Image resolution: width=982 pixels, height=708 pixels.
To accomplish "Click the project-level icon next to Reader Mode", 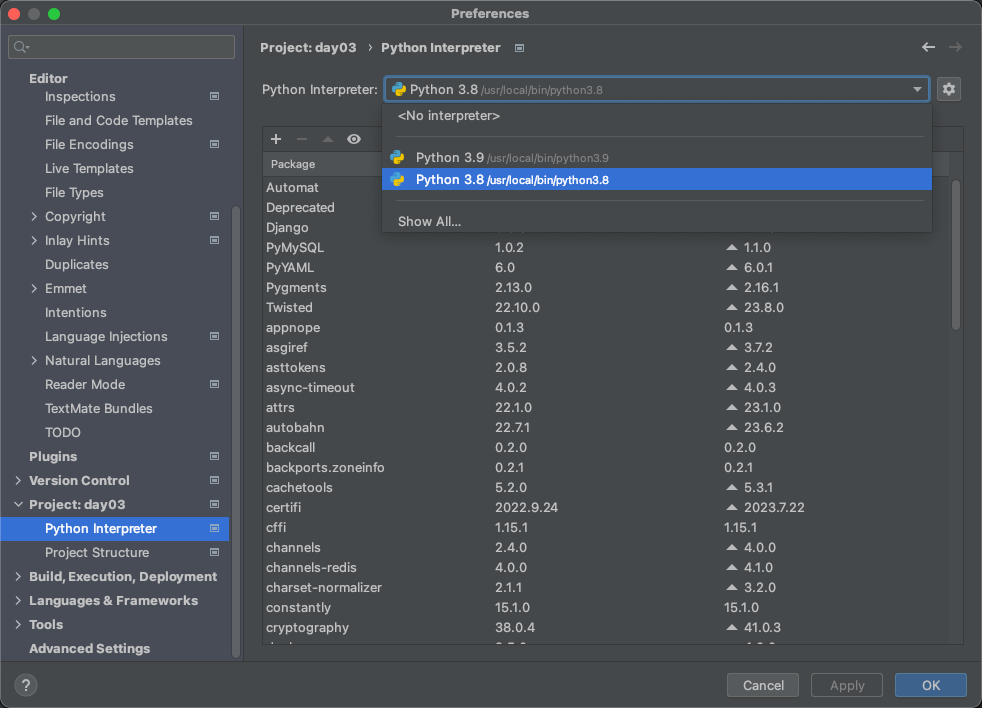I will point(214,384).
